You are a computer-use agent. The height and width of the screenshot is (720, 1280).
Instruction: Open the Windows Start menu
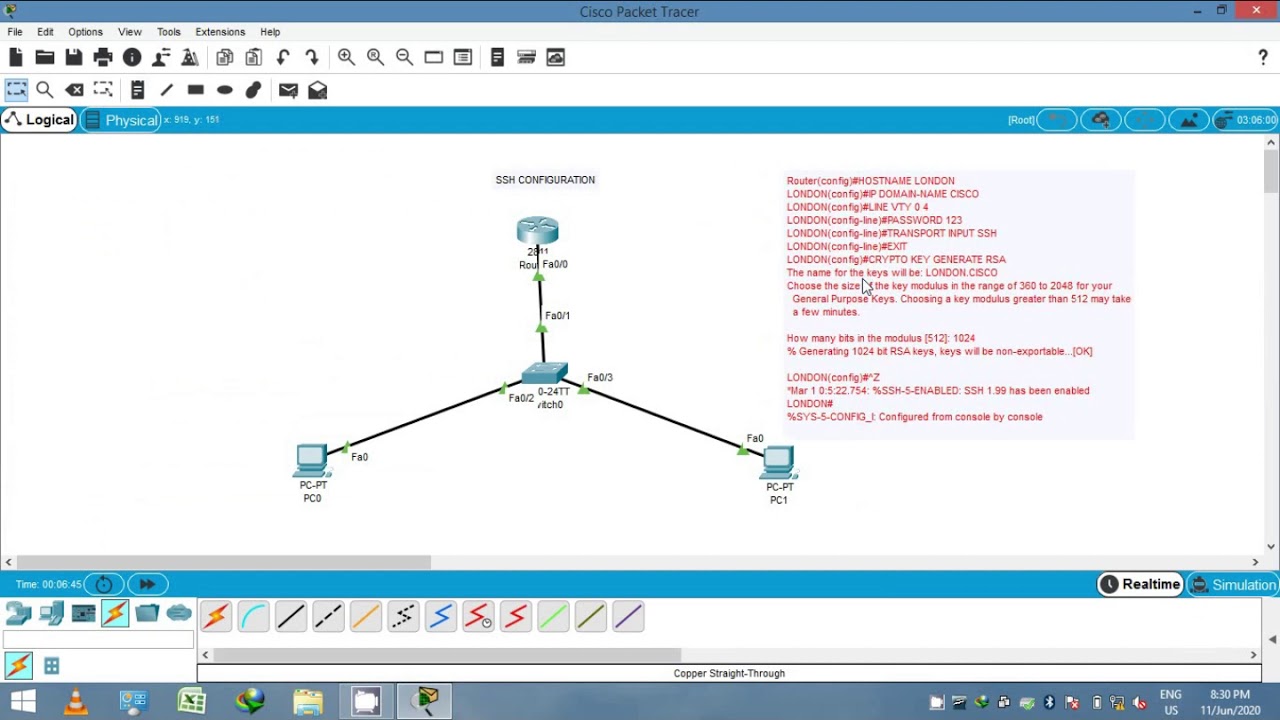coord(23,701)
